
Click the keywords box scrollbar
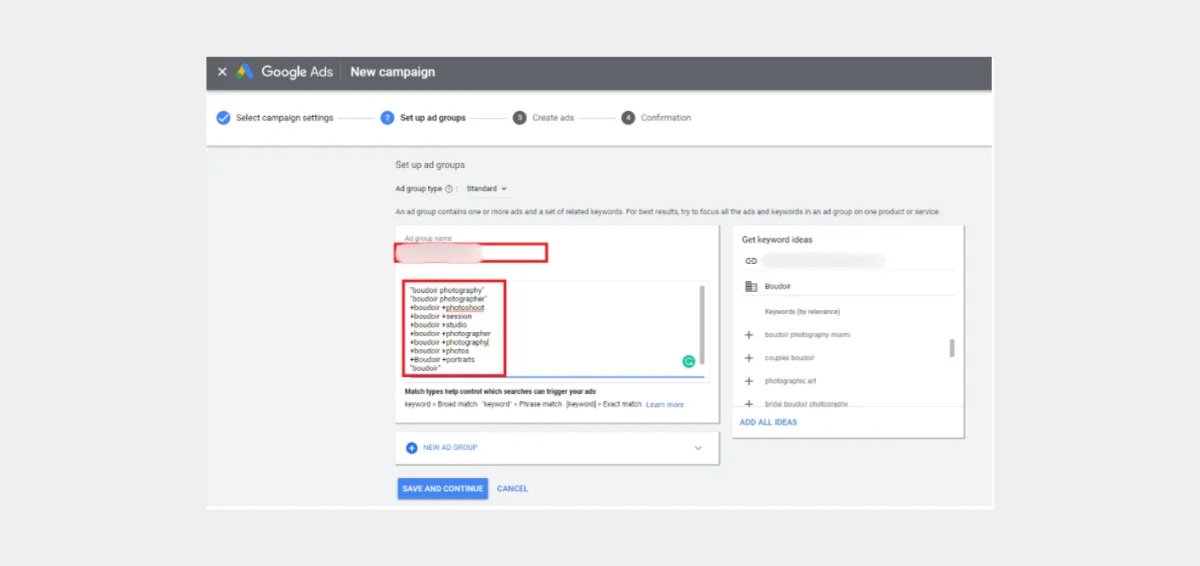pos(701,325)
